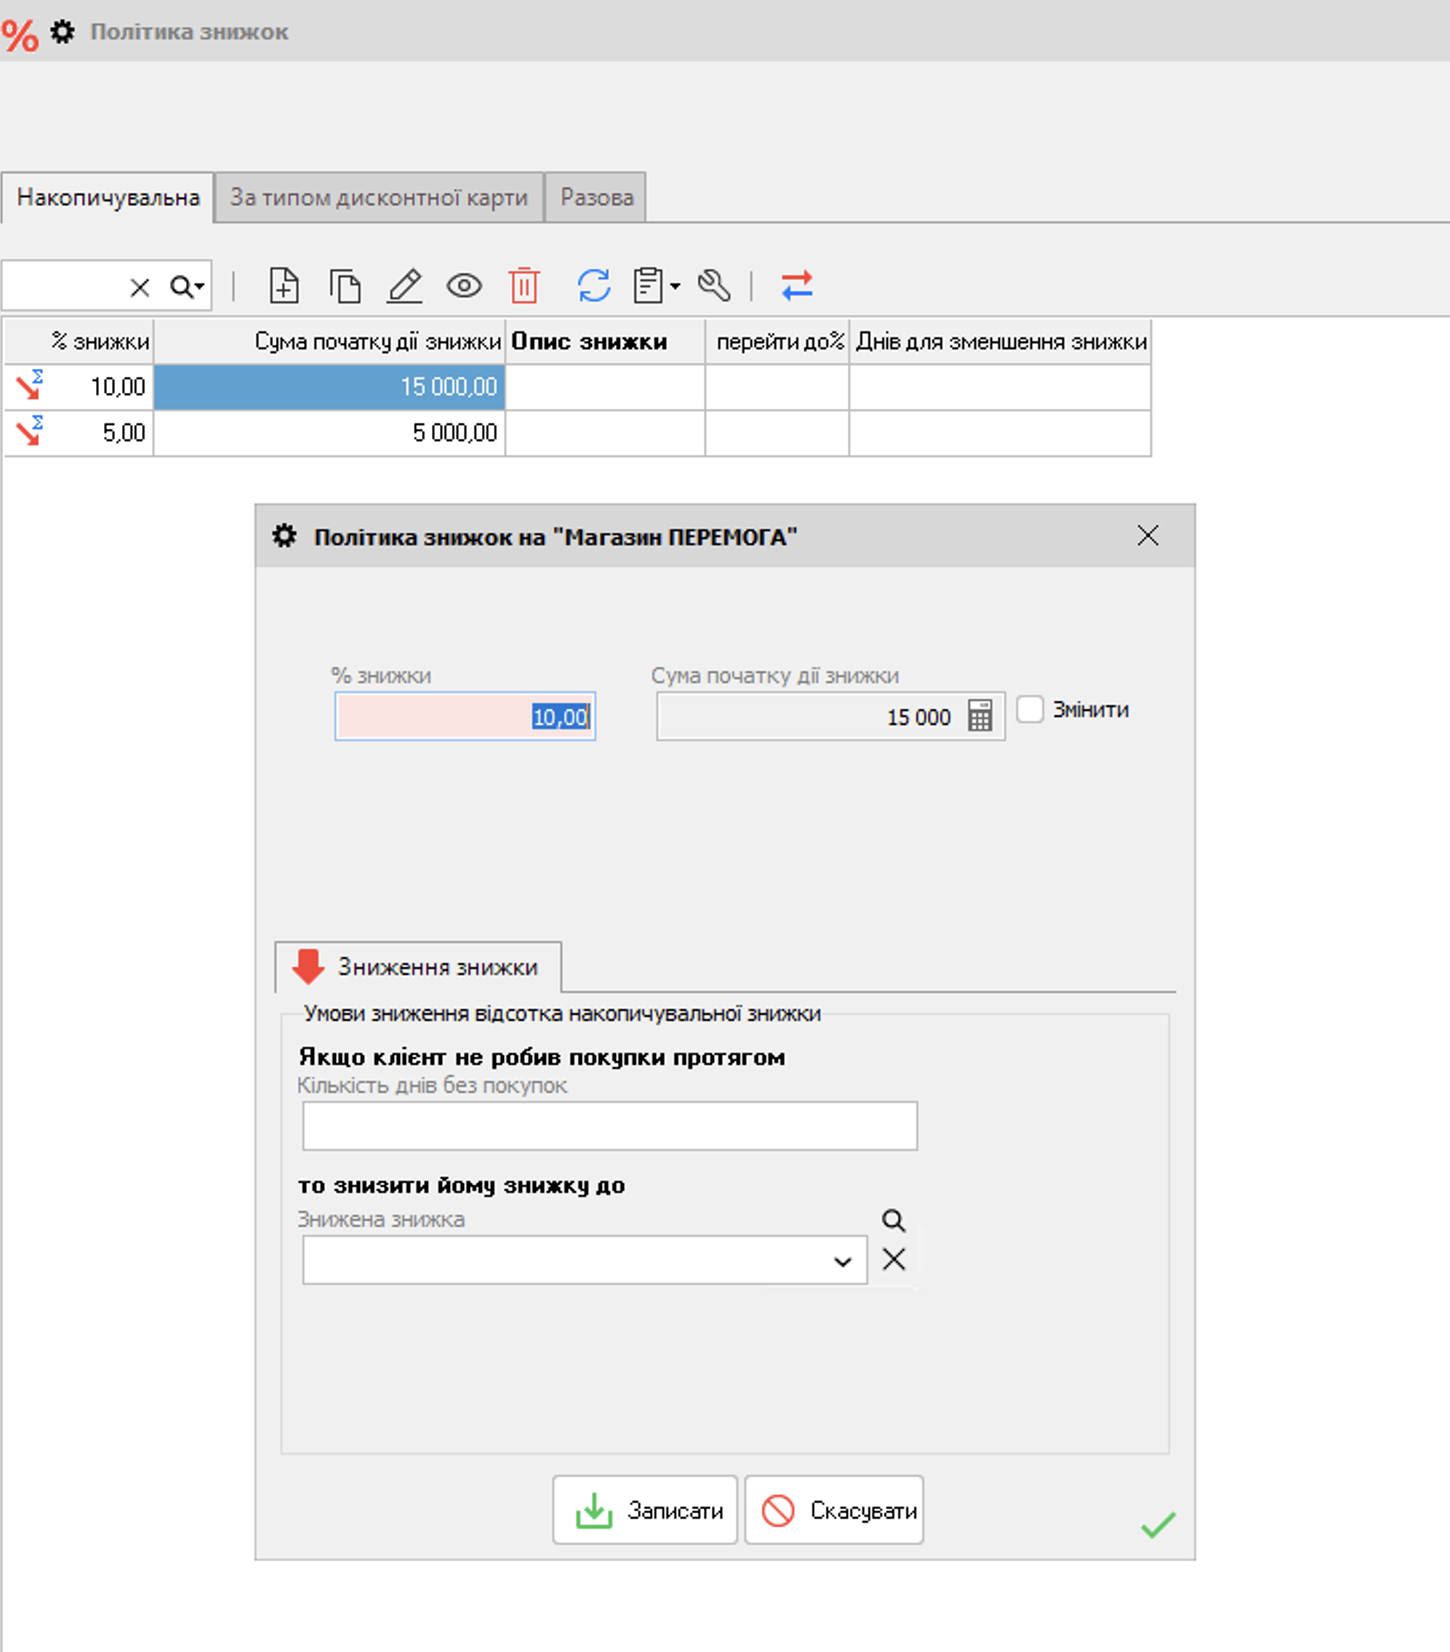Enable the Змінити checkbox
The width and height of the screenshot is (1450, 1652).
[1030, 709]
